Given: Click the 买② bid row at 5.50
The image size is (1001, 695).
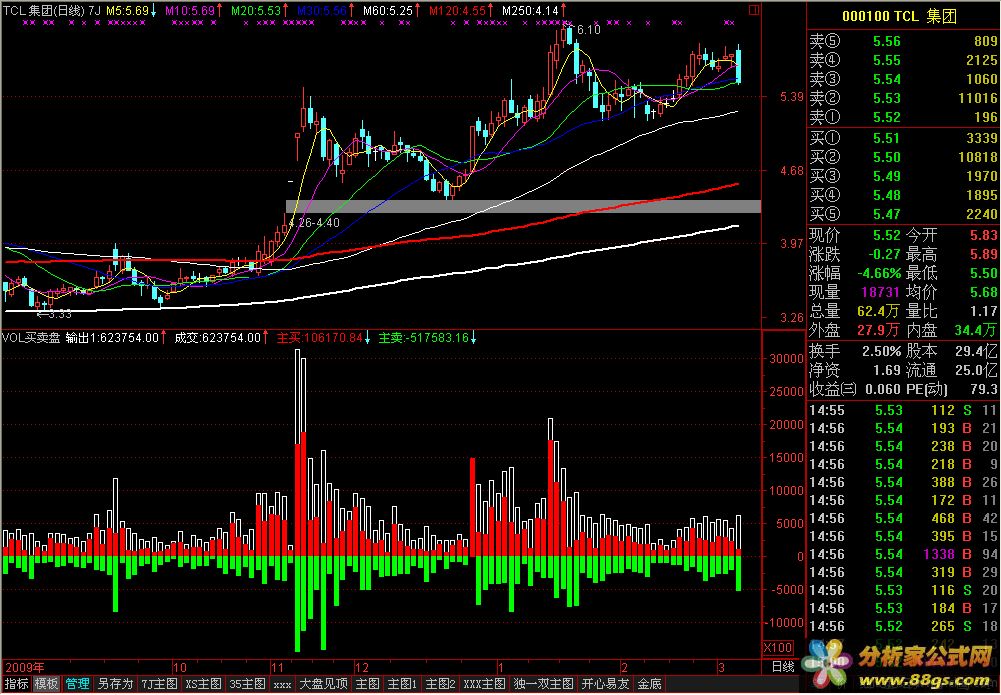Looking at the screenshot, I should pos(903,158).
